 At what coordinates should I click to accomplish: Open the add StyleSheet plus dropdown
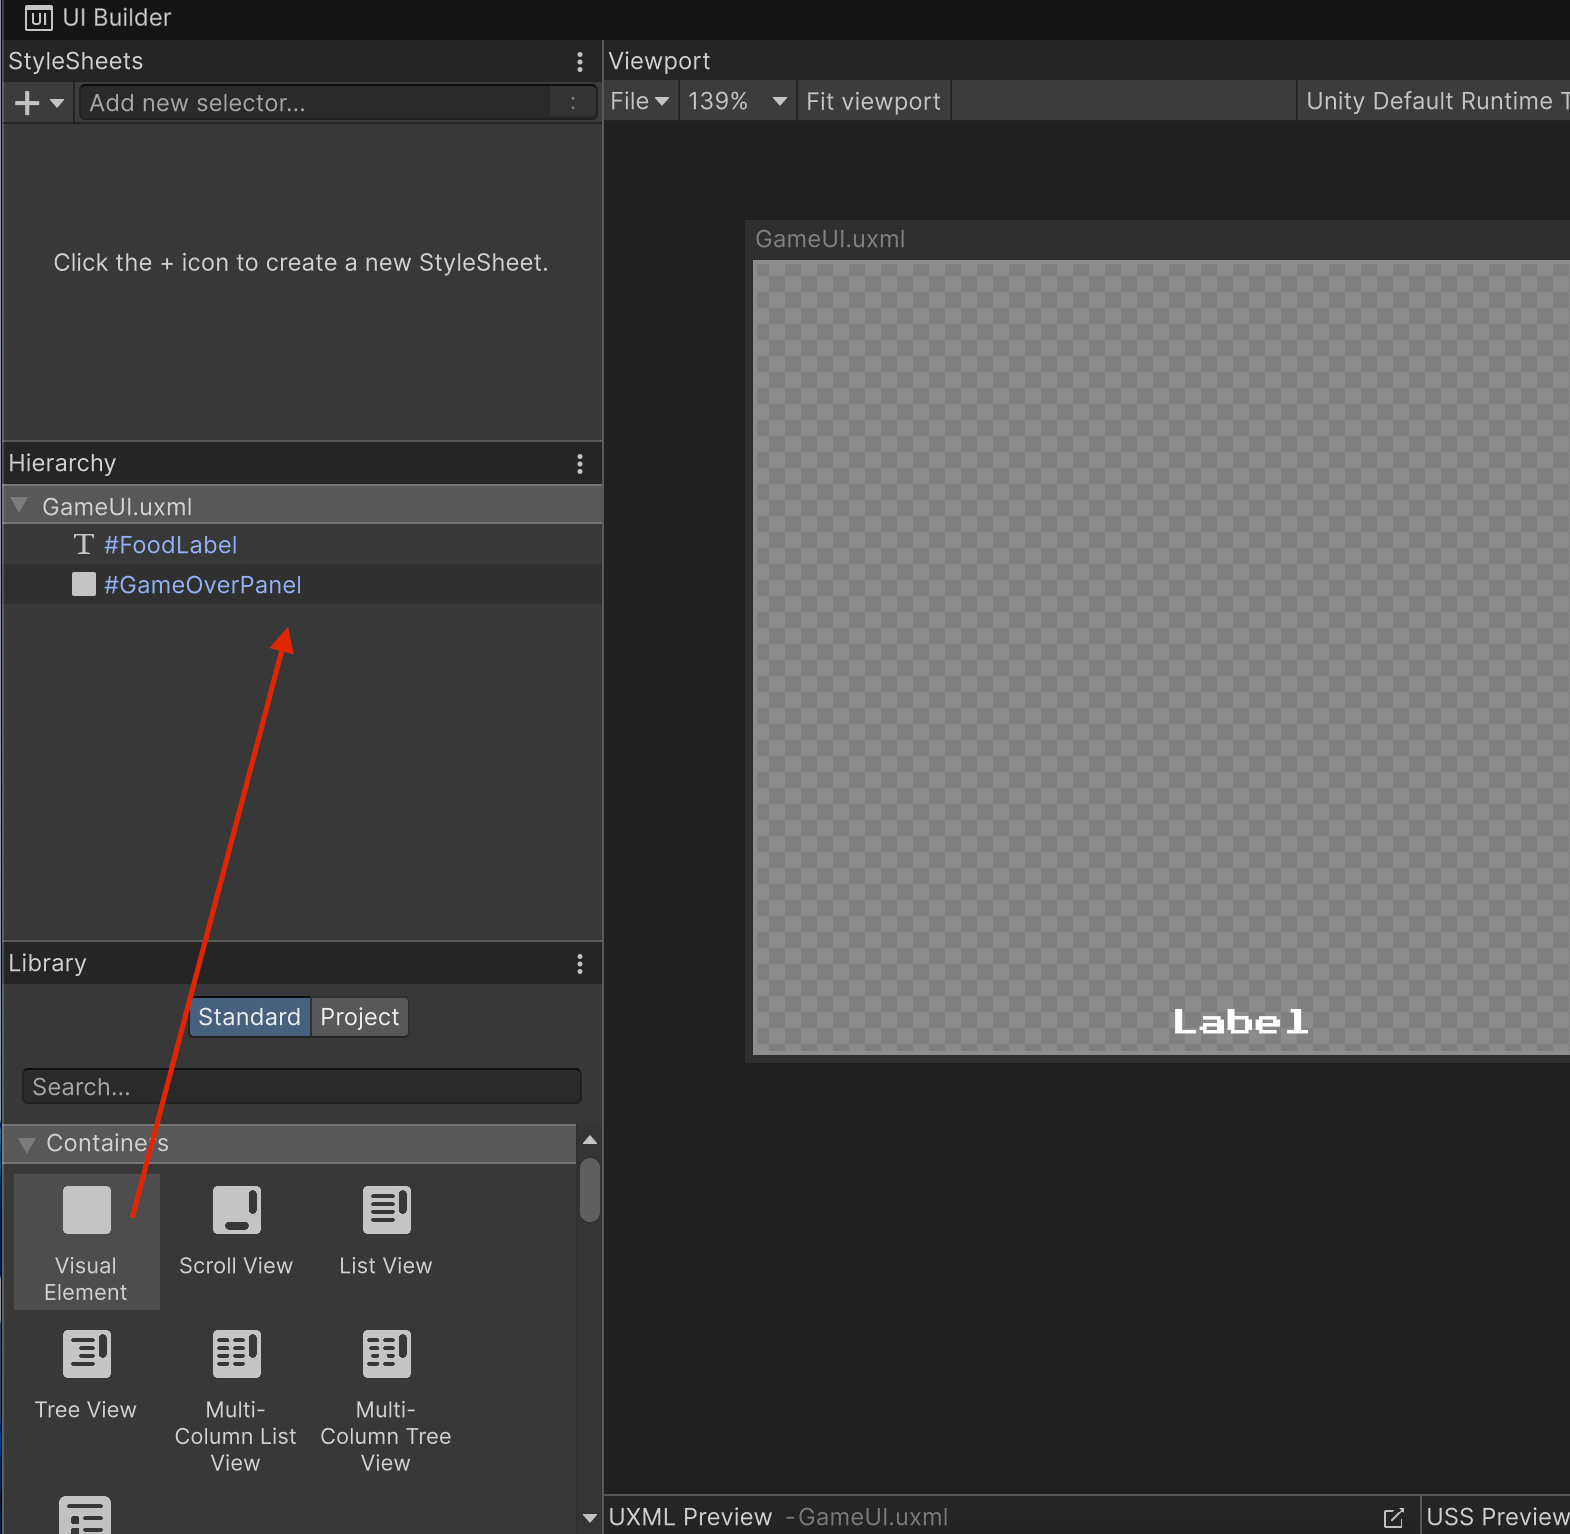tap(38, 103)
